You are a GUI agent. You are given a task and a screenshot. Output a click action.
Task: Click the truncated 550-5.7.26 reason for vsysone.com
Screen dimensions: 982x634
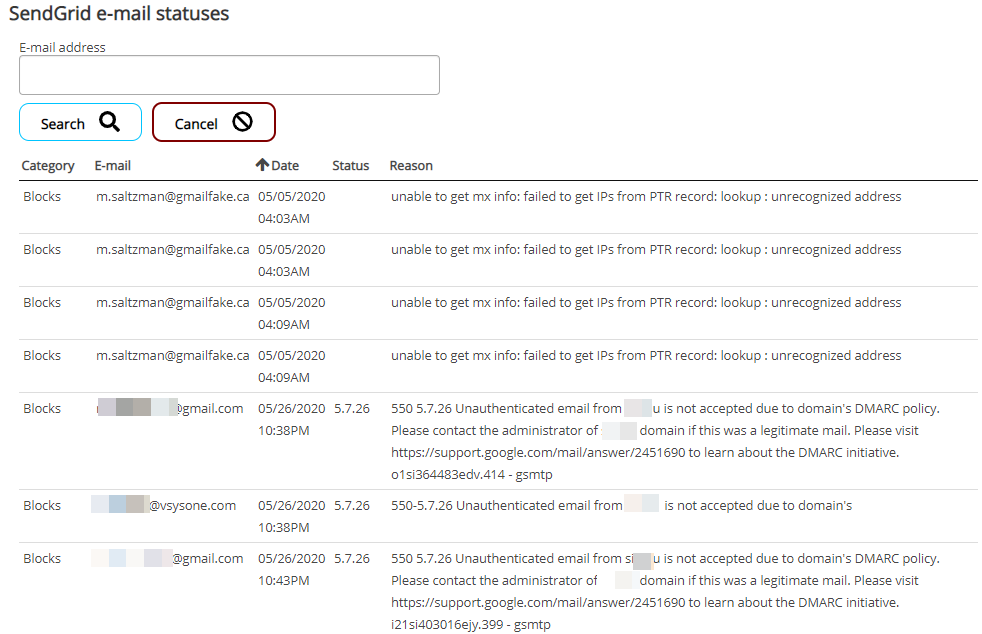(620, 506)
